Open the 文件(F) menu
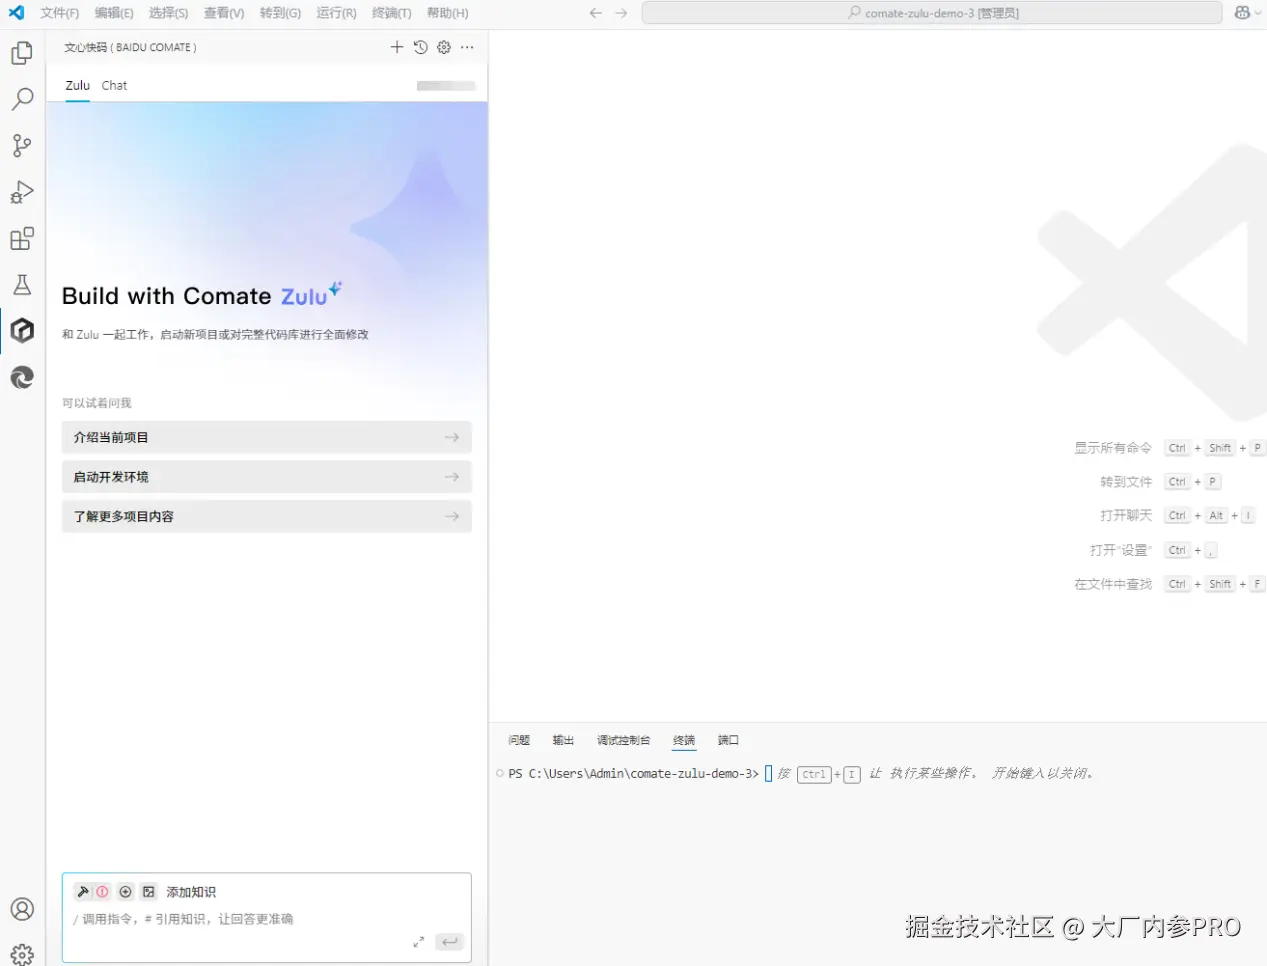 pos(59,13)
